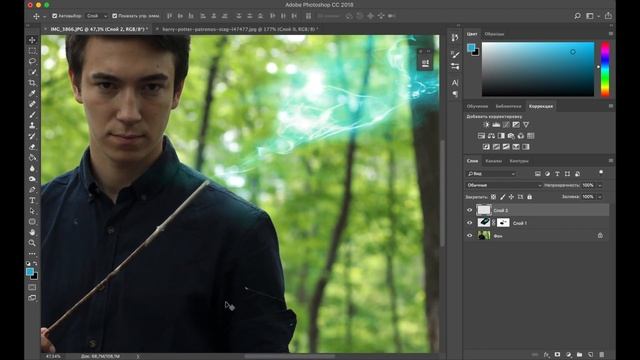This screenshot has height=360, width=640.
Task: Select the Move tool in the toolbar
Action: pyautogui.click(x=32, y=40)
